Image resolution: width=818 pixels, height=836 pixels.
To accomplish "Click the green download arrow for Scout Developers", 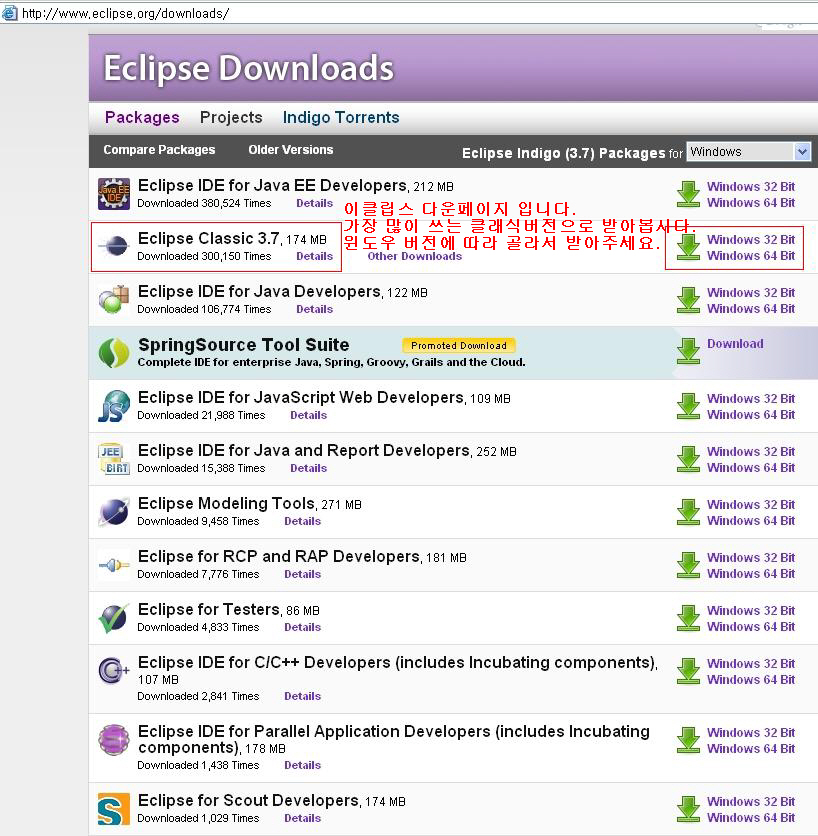I will click(x=688, y=809).
